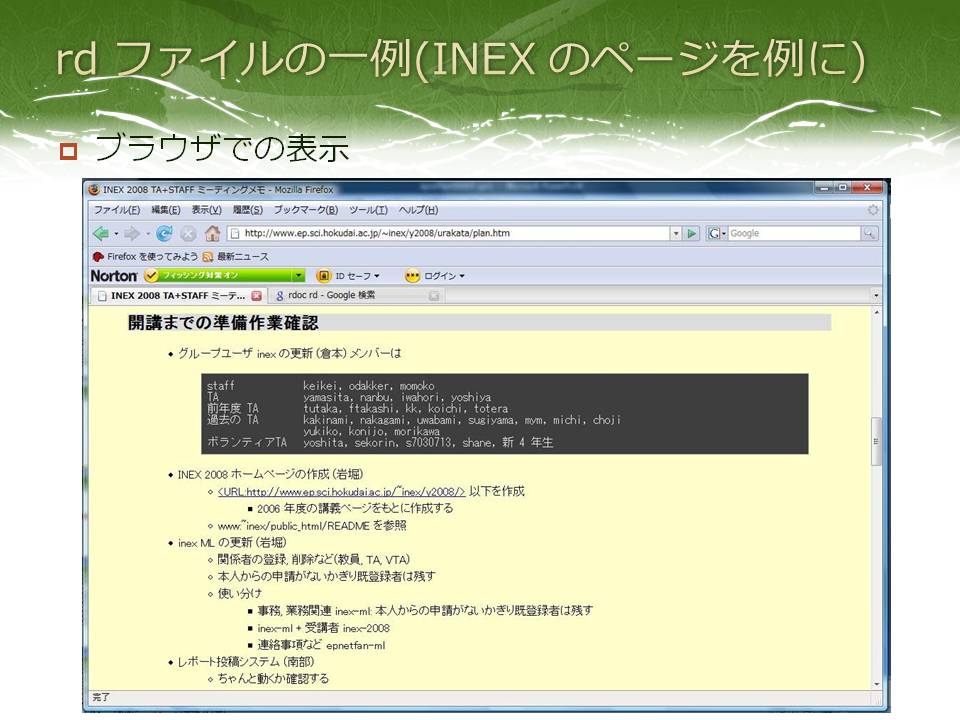This screenshot has width=960, height=720.
Task: Click the 完了 status bar text
Action: click(x=101, y=697)
